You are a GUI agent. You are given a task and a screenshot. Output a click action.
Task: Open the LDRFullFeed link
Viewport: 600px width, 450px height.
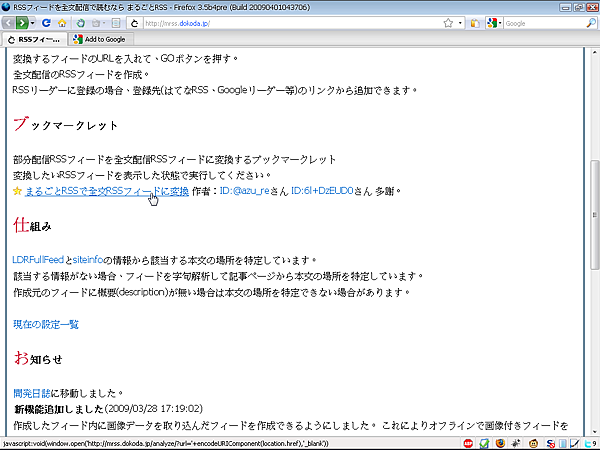click(x=38, y=260)
